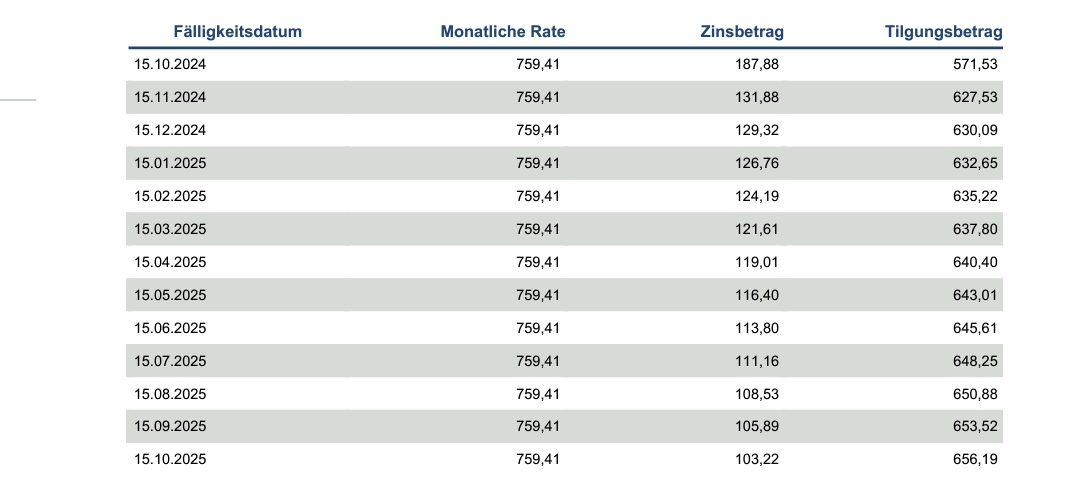Click the Zinsbetrag value 124,19
1079x481 pixels.
click(x=757, y=196)
